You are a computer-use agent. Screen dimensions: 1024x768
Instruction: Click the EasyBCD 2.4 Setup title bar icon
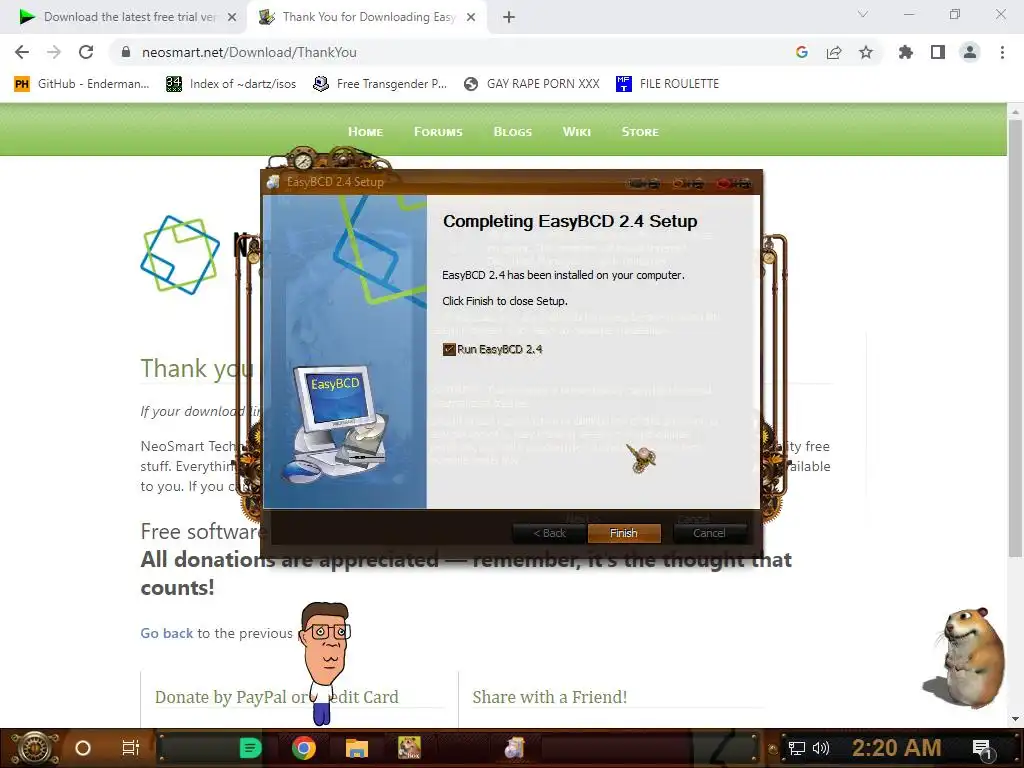(x=274, y=182)
